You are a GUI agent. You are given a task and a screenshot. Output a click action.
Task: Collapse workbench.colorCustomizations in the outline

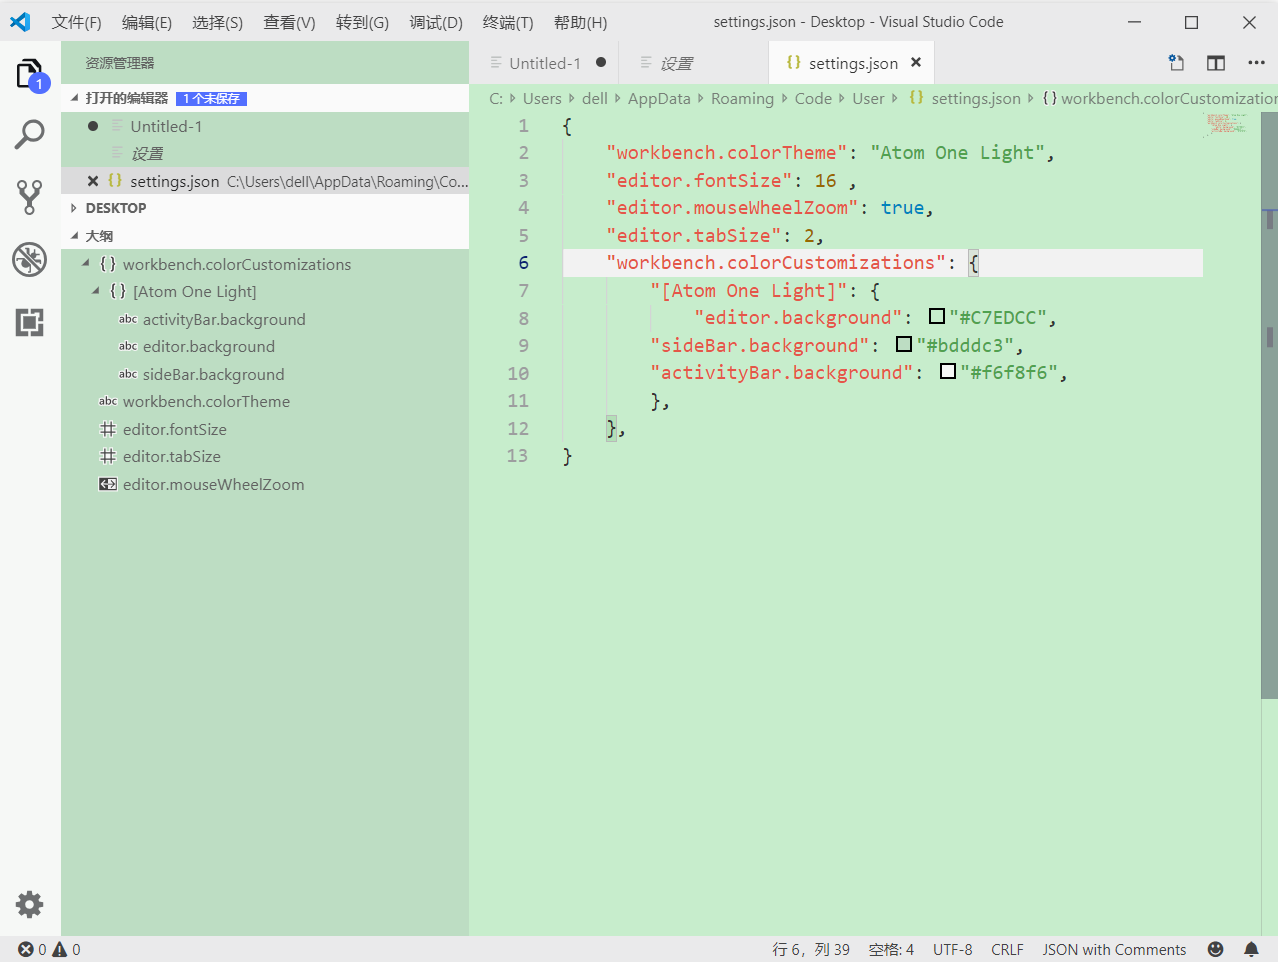tap(86, 264)
